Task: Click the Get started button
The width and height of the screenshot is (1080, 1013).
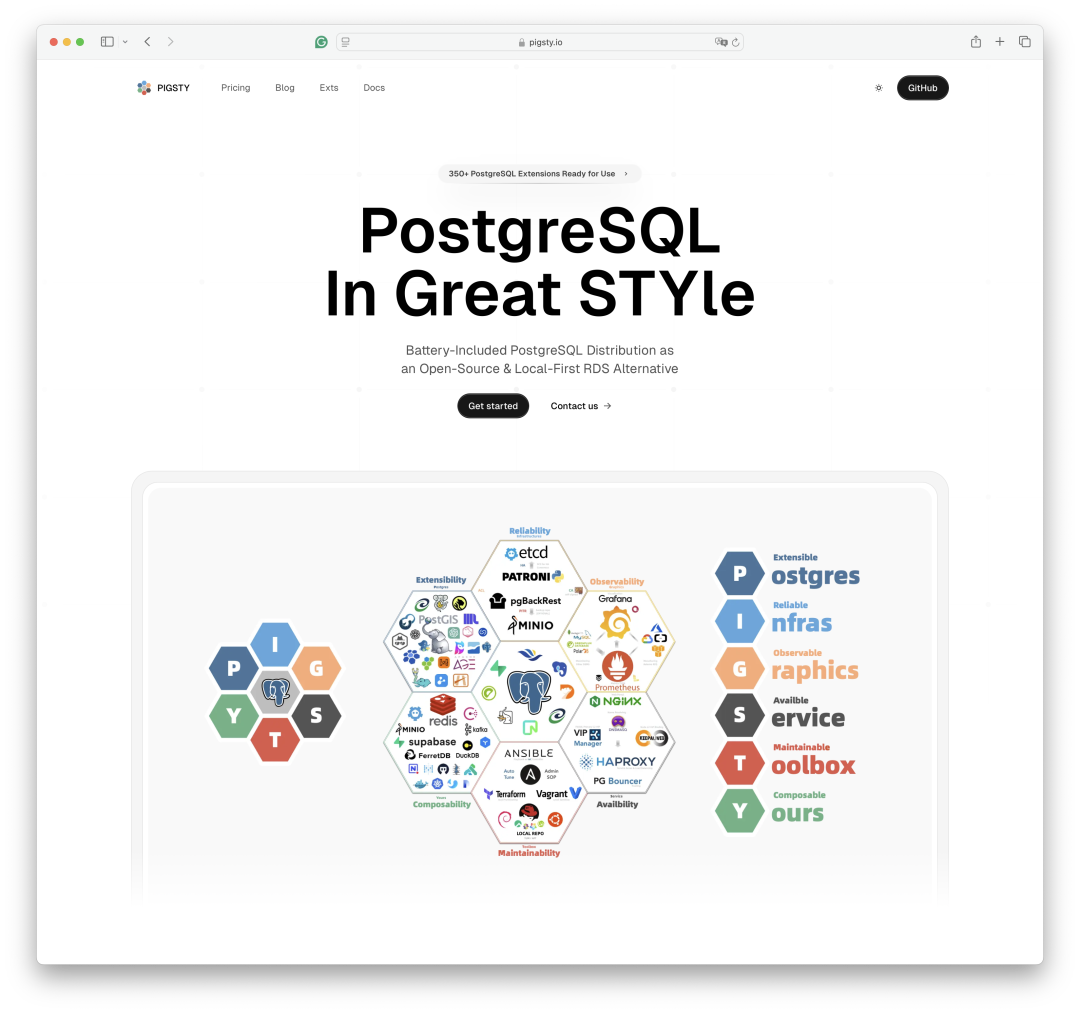Action: coord(493,406)
